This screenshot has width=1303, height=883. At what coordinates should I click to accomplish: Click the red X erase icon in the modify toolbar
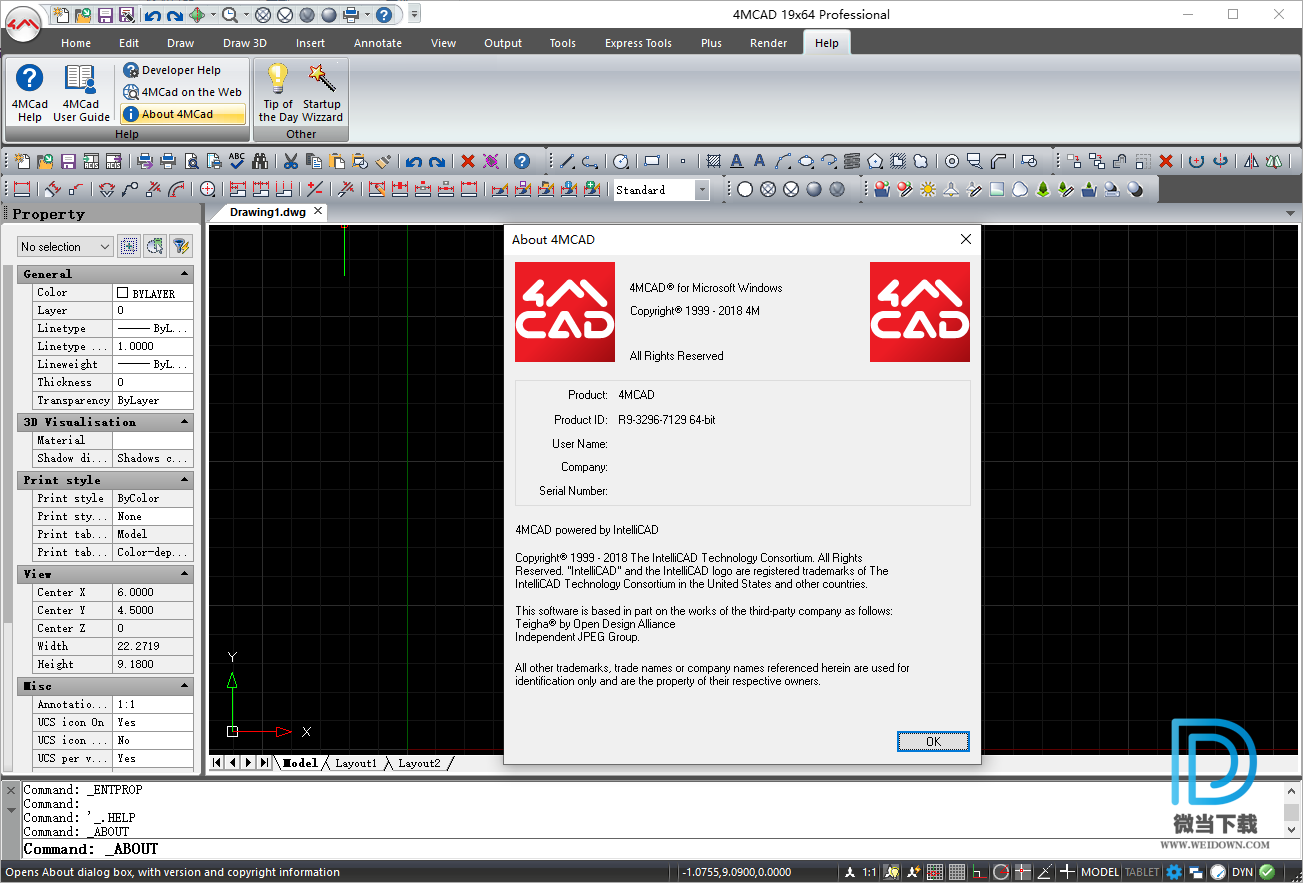click(x=1166, y=161)
